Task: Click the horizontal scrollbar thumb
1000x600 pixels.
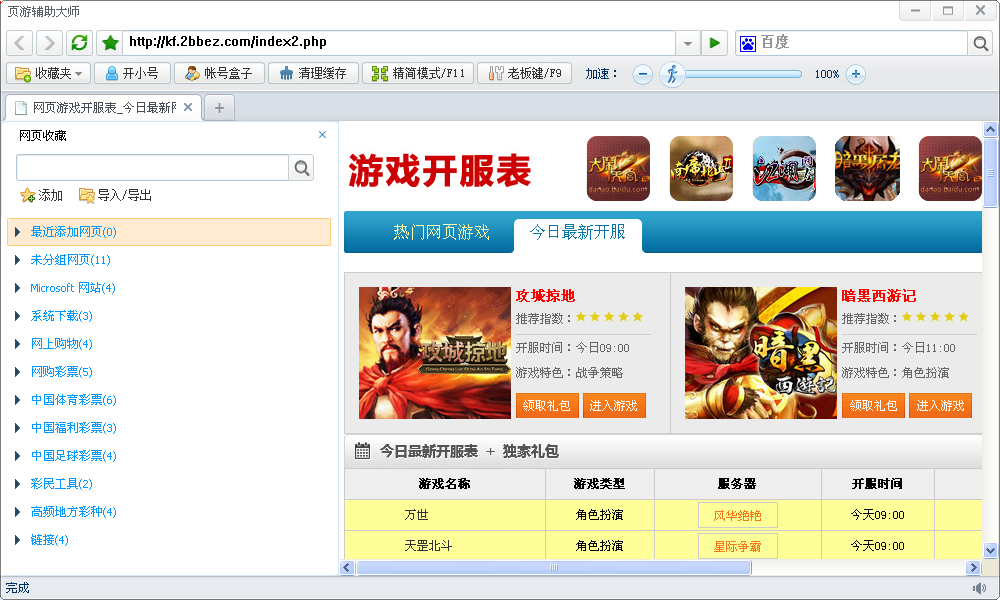Action: tap(554, 567)
